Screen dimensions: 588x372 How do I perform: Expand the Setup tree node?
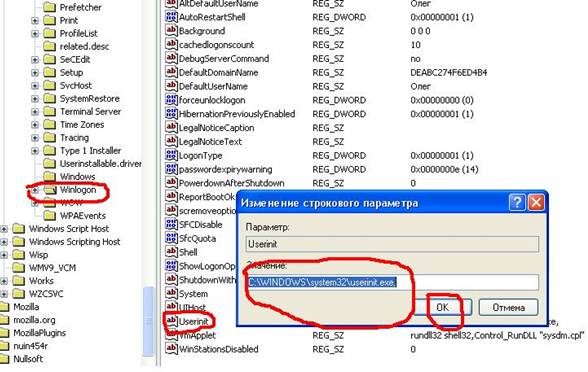tap(35, 73)
